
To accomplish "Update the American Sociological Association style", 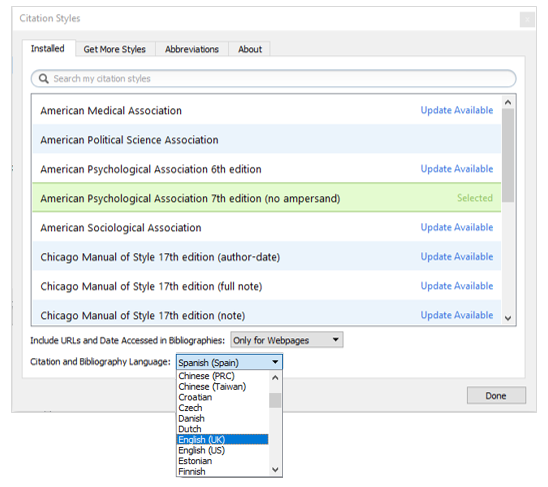I will point(457,228).
